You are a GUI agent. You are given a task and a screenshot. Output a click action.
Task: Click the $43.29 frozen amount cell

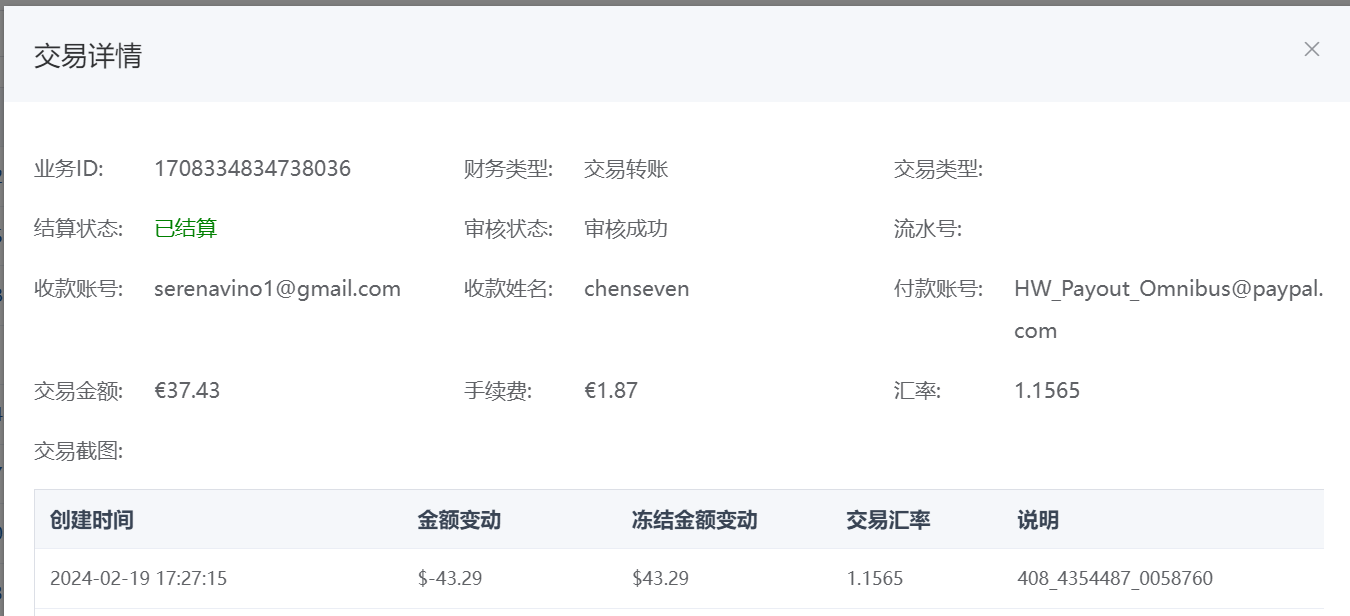(x=660, y=578)
